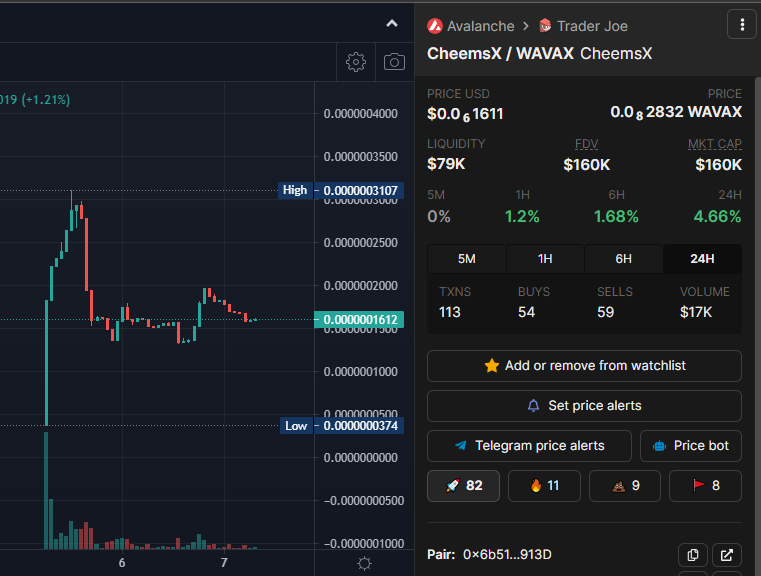Vote with the rocket reaction 82
This screenshot has height=576, width=761.
[463, 486]
